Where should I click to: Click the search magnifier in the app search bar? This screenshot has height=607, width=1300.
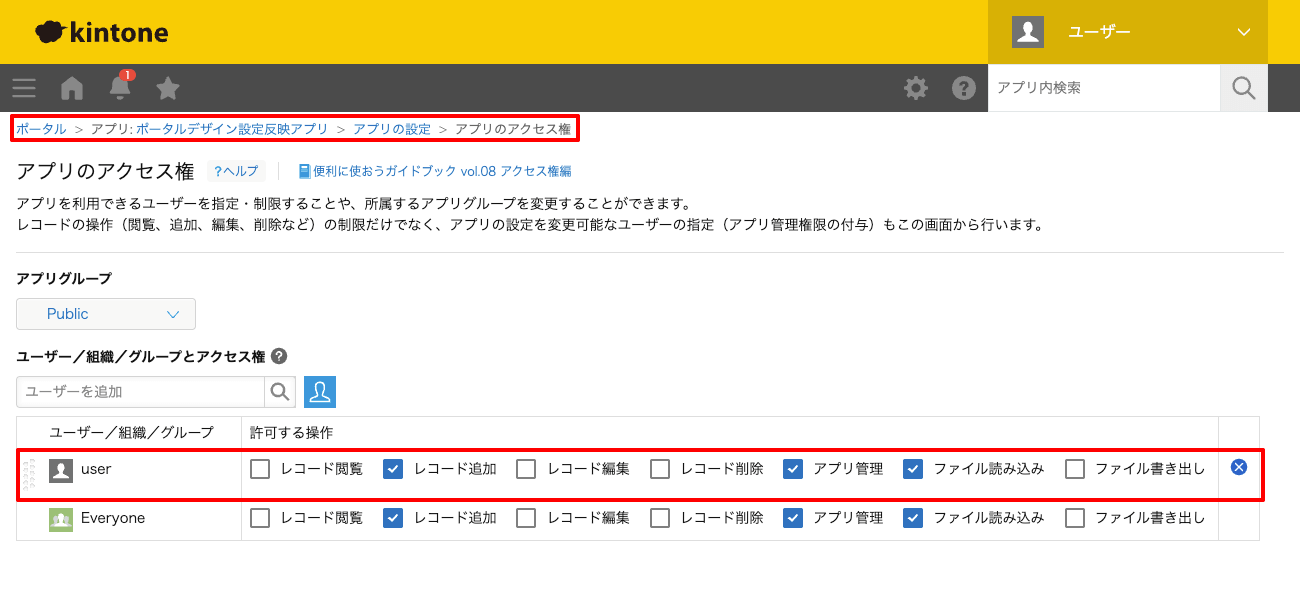point(1243,88)
